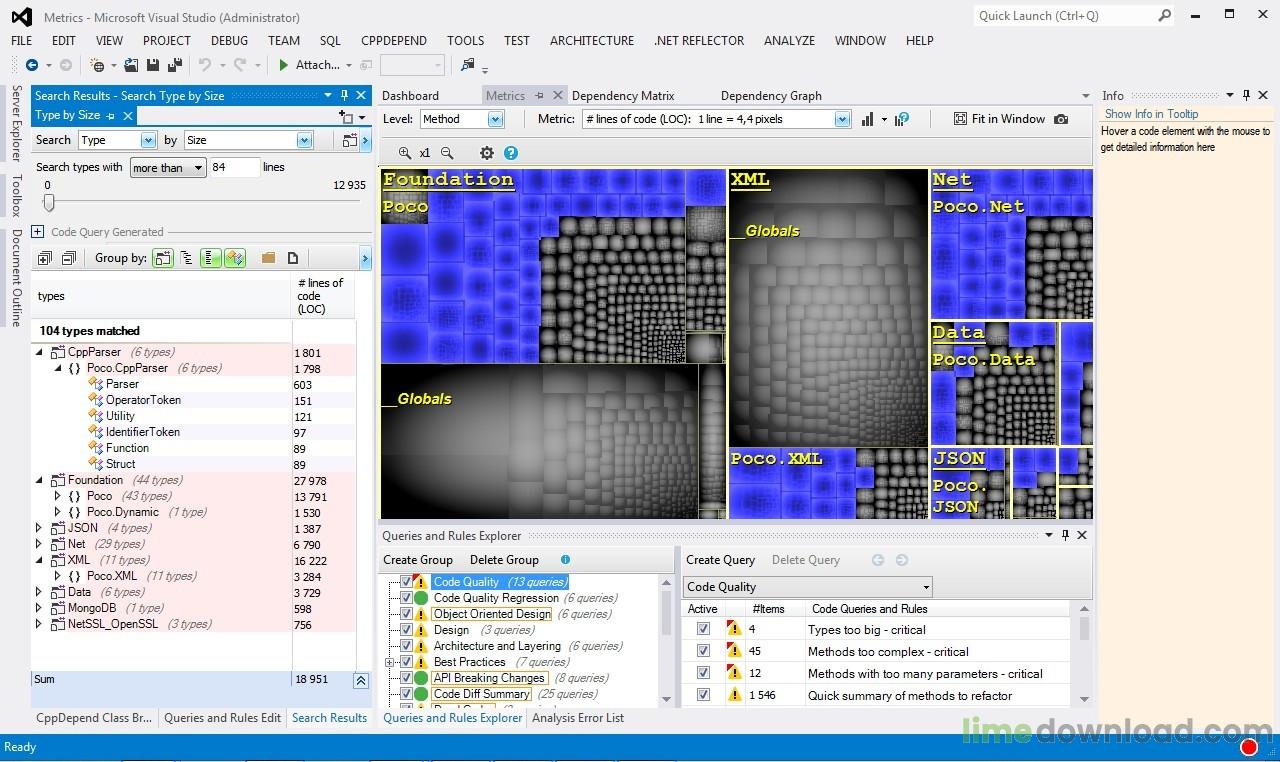Screen dimensions: 1280x762
Task: Uncheck Active for Methods too complex rule
Action: pyautogui.click(x=703, y=651)
